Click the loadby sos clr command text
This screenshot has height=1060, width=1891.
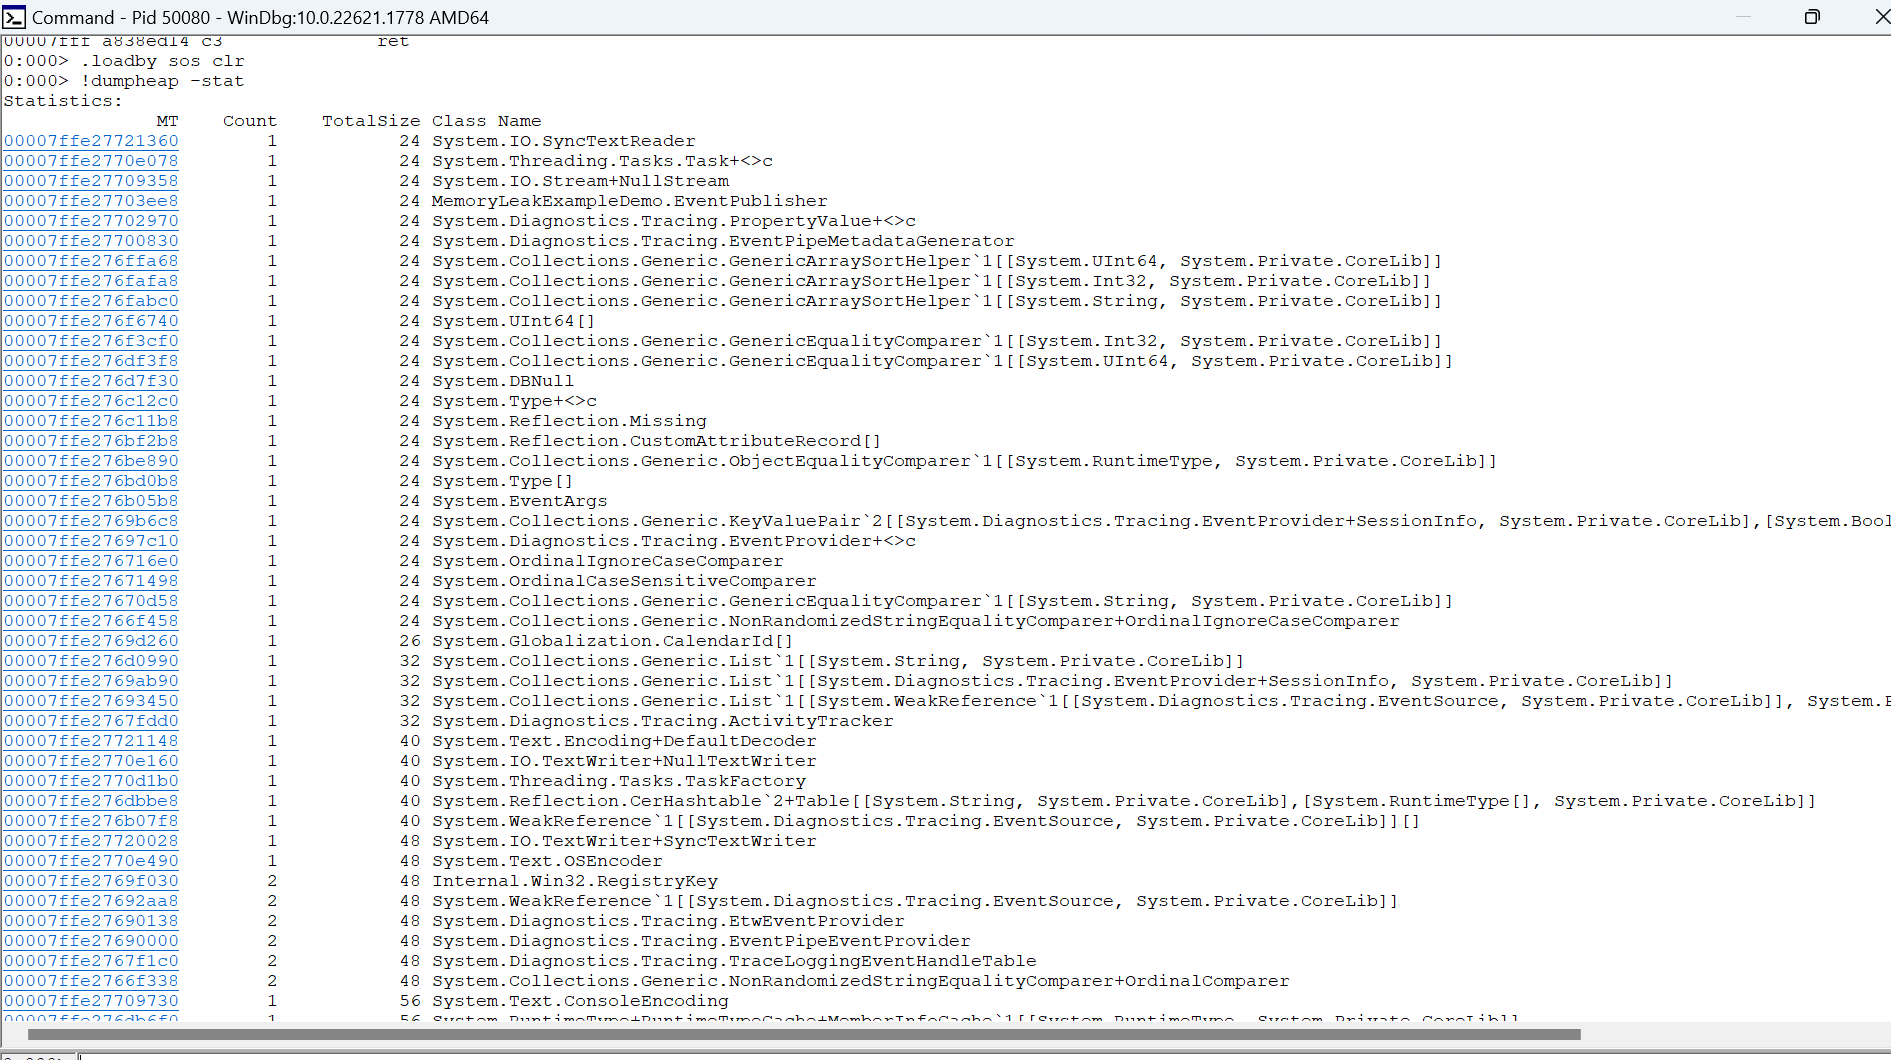point(160,61)
